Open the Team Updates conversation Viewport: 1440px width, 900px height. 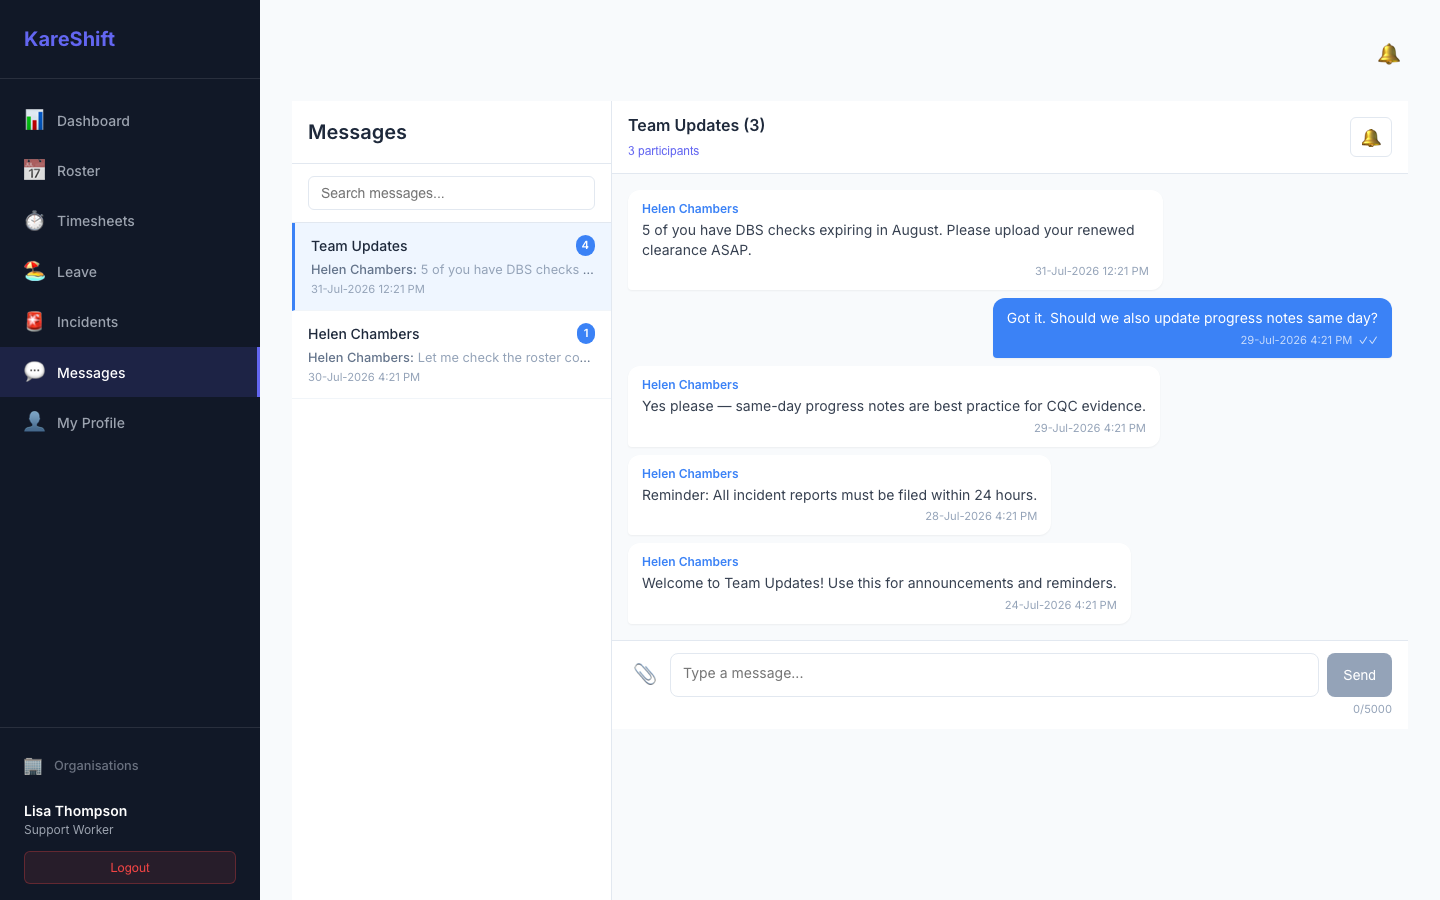pyautogui.click(x=452, y=266)
